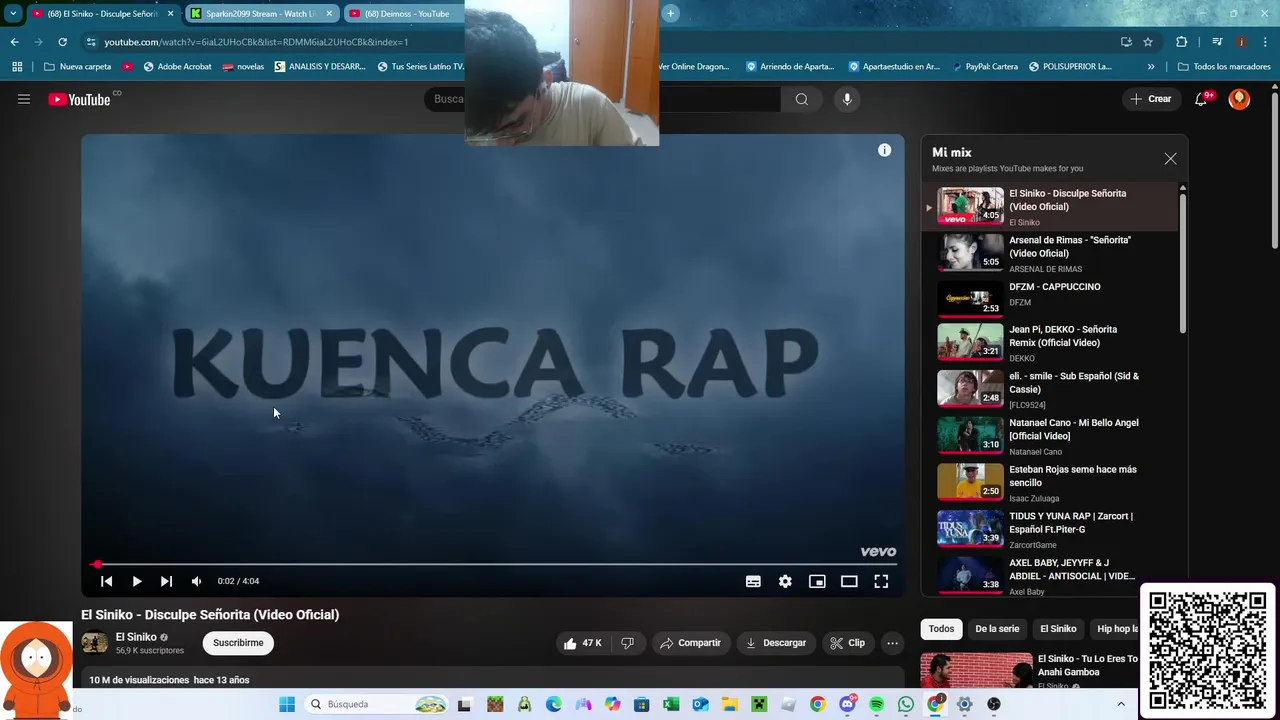Launch Spotify from the taskbar
This screenshot has height=720, width=1280.
877,704
